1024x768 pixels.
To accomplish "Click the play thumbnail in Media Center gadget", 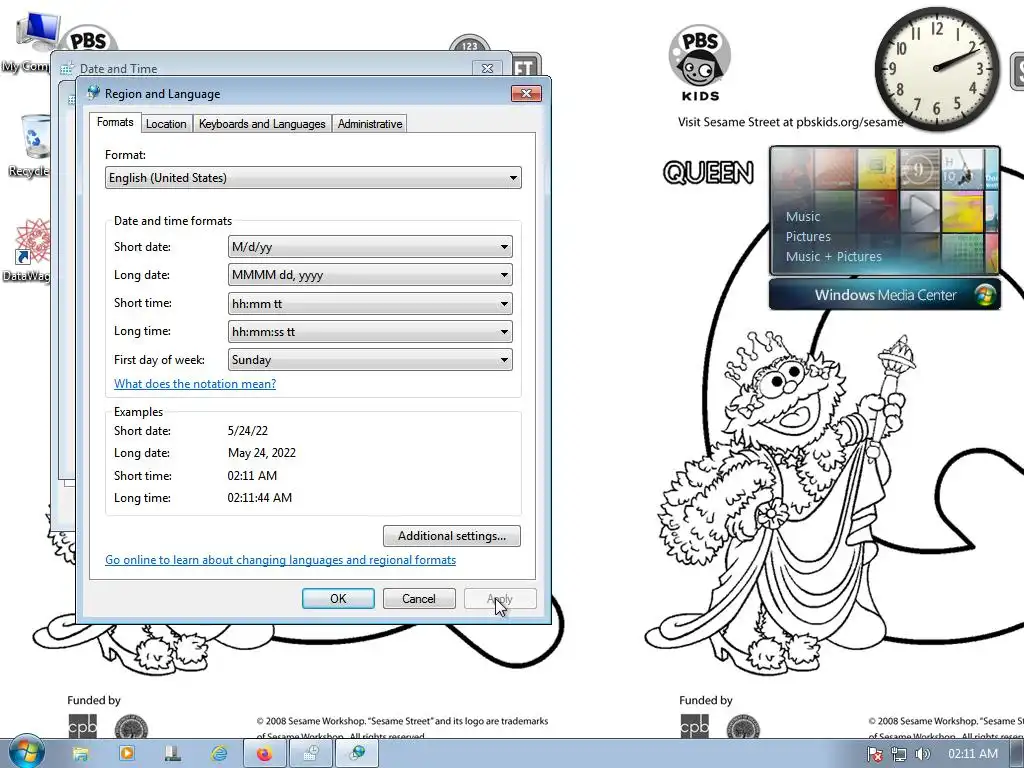I will point(920,210).
